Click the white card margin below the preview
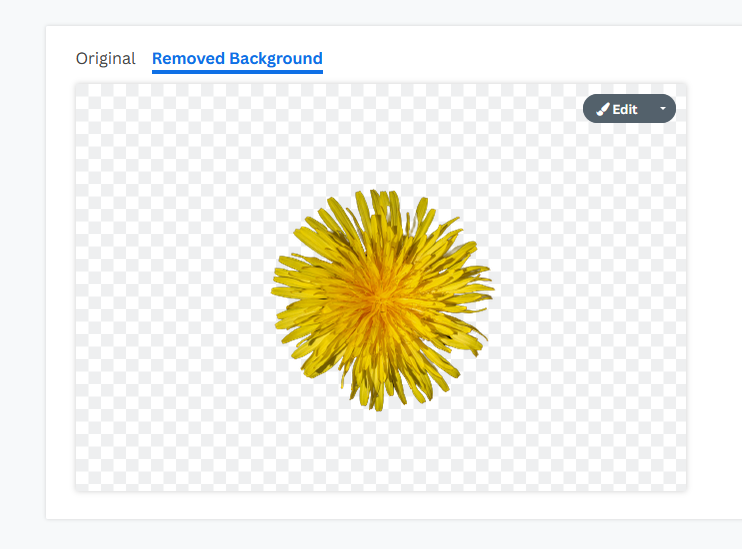 point(379,505)
